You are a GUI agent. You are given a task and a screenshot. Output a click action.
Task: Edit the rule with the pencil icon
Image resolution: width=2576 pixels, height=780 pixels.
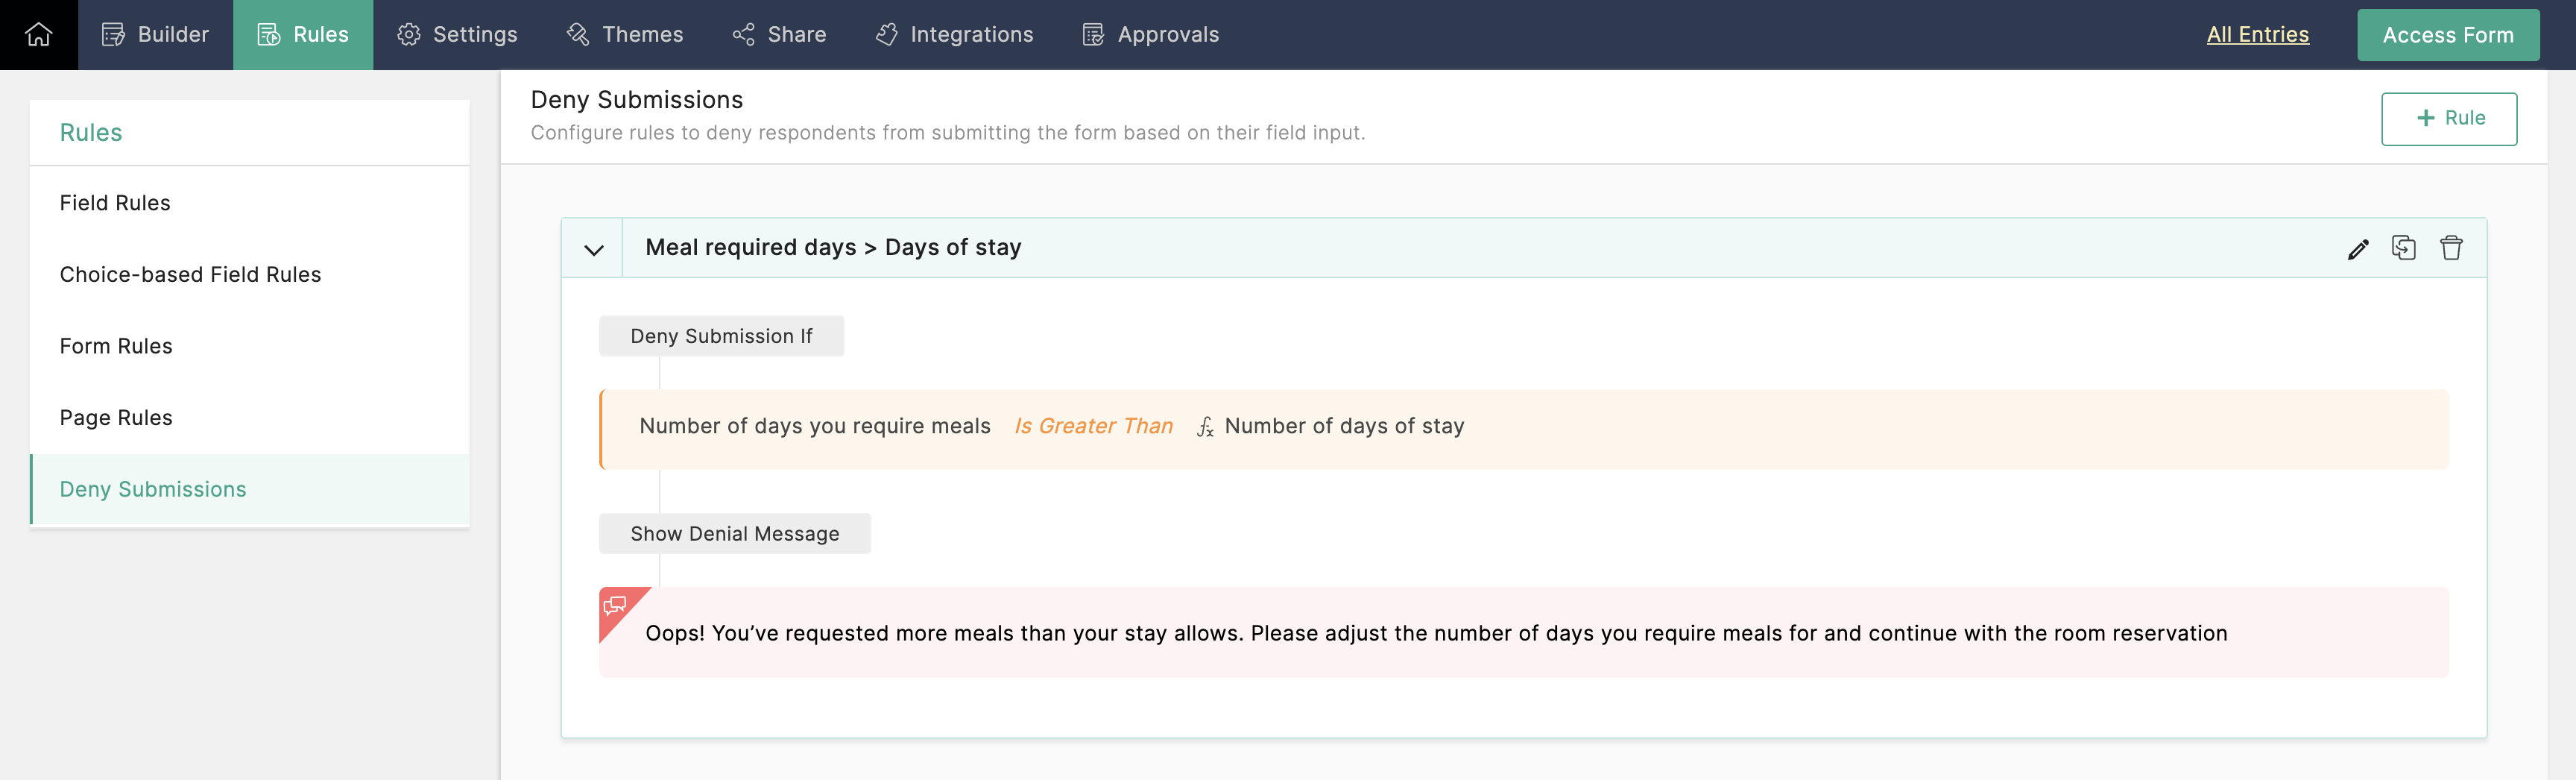(x=2357, y=249)
